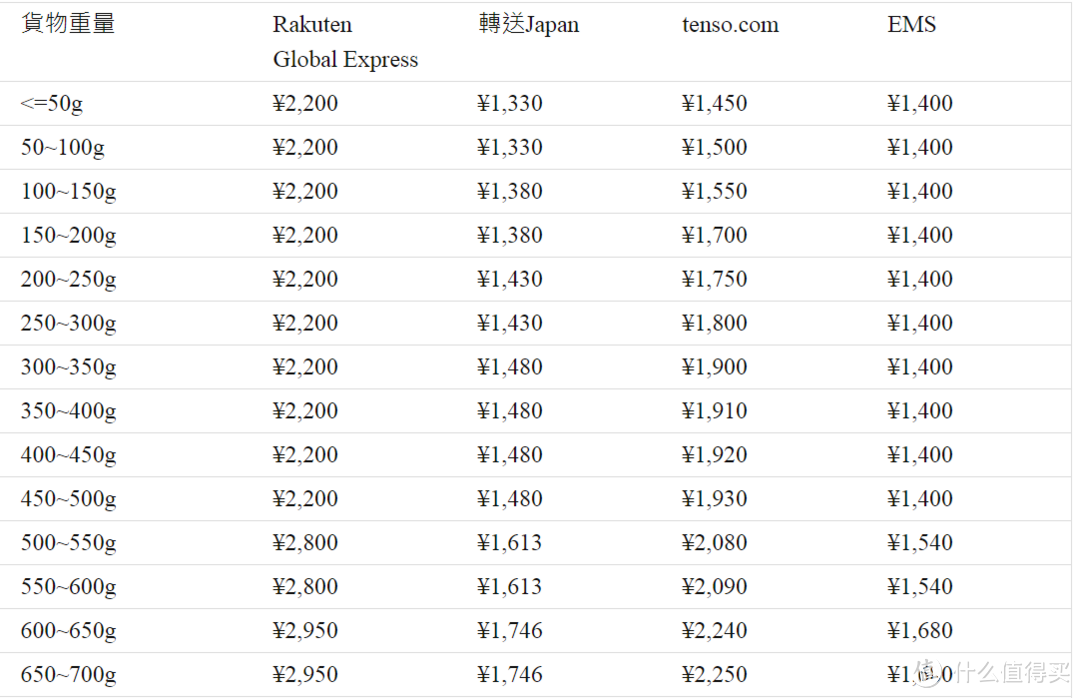The image size is (1080, 698).
Task: Select the Rakuten Global Express column header
Action: [x=345, y=41]
